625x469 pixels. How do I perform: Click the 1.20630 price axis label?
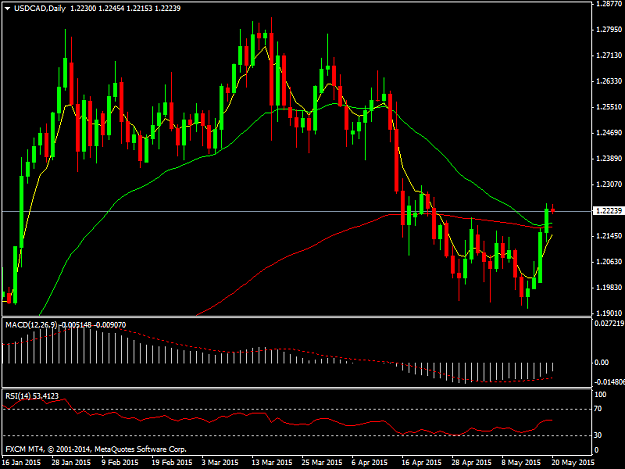609,262
